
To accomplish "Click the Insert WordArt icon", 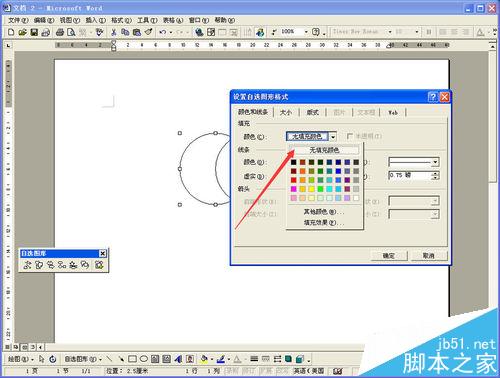I will [x=178, y=359].
